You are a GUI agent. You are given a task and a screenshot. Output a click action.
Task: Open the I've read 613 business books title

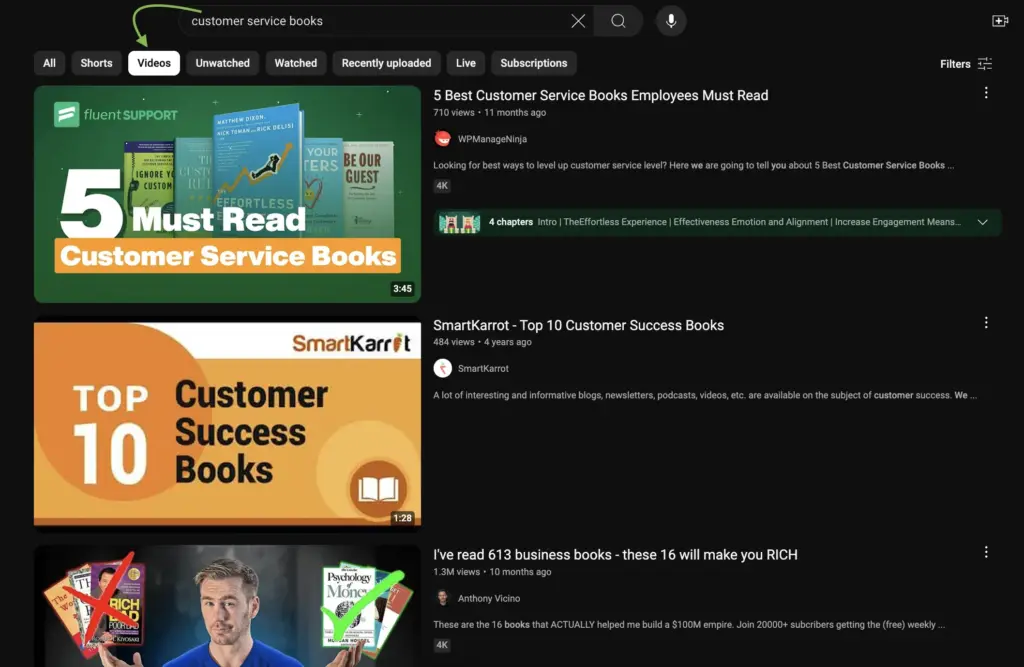coord(615,555)
